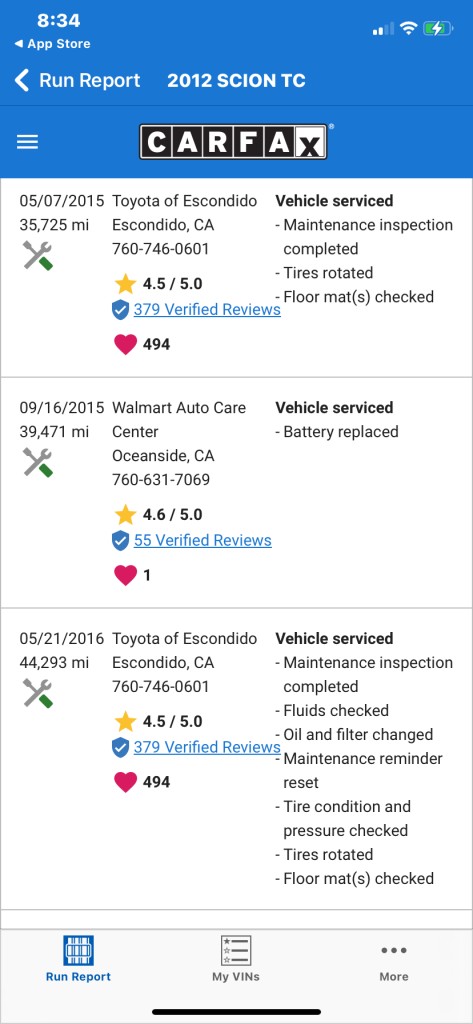Return to App Store via status bar
The height and width of the screenshot is (1024, 473).
point(52,44)
